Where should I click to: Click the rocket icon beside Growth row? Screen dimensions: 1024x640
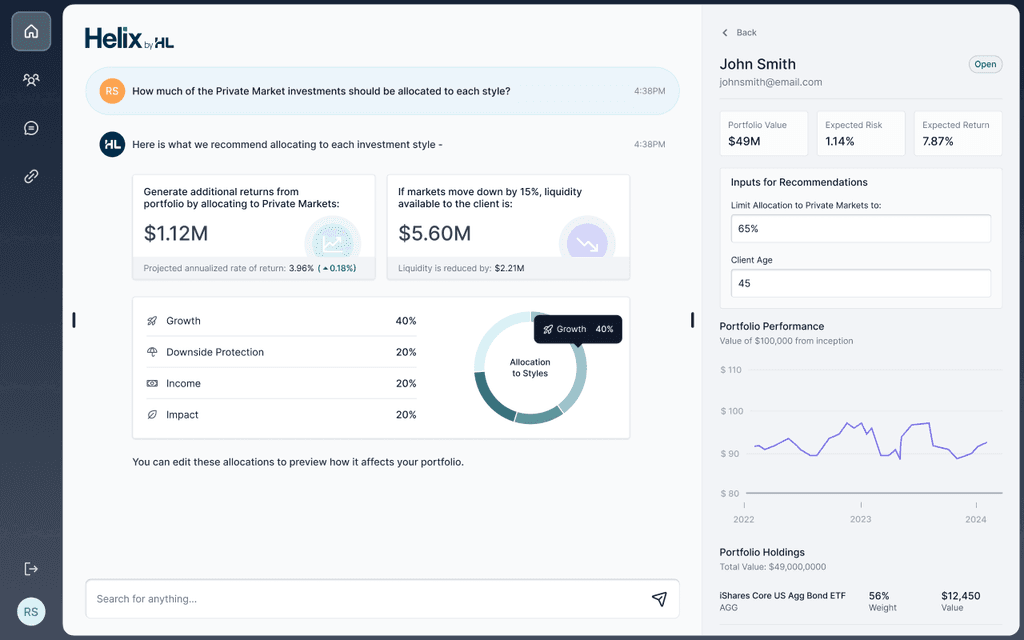coord(152,321)
